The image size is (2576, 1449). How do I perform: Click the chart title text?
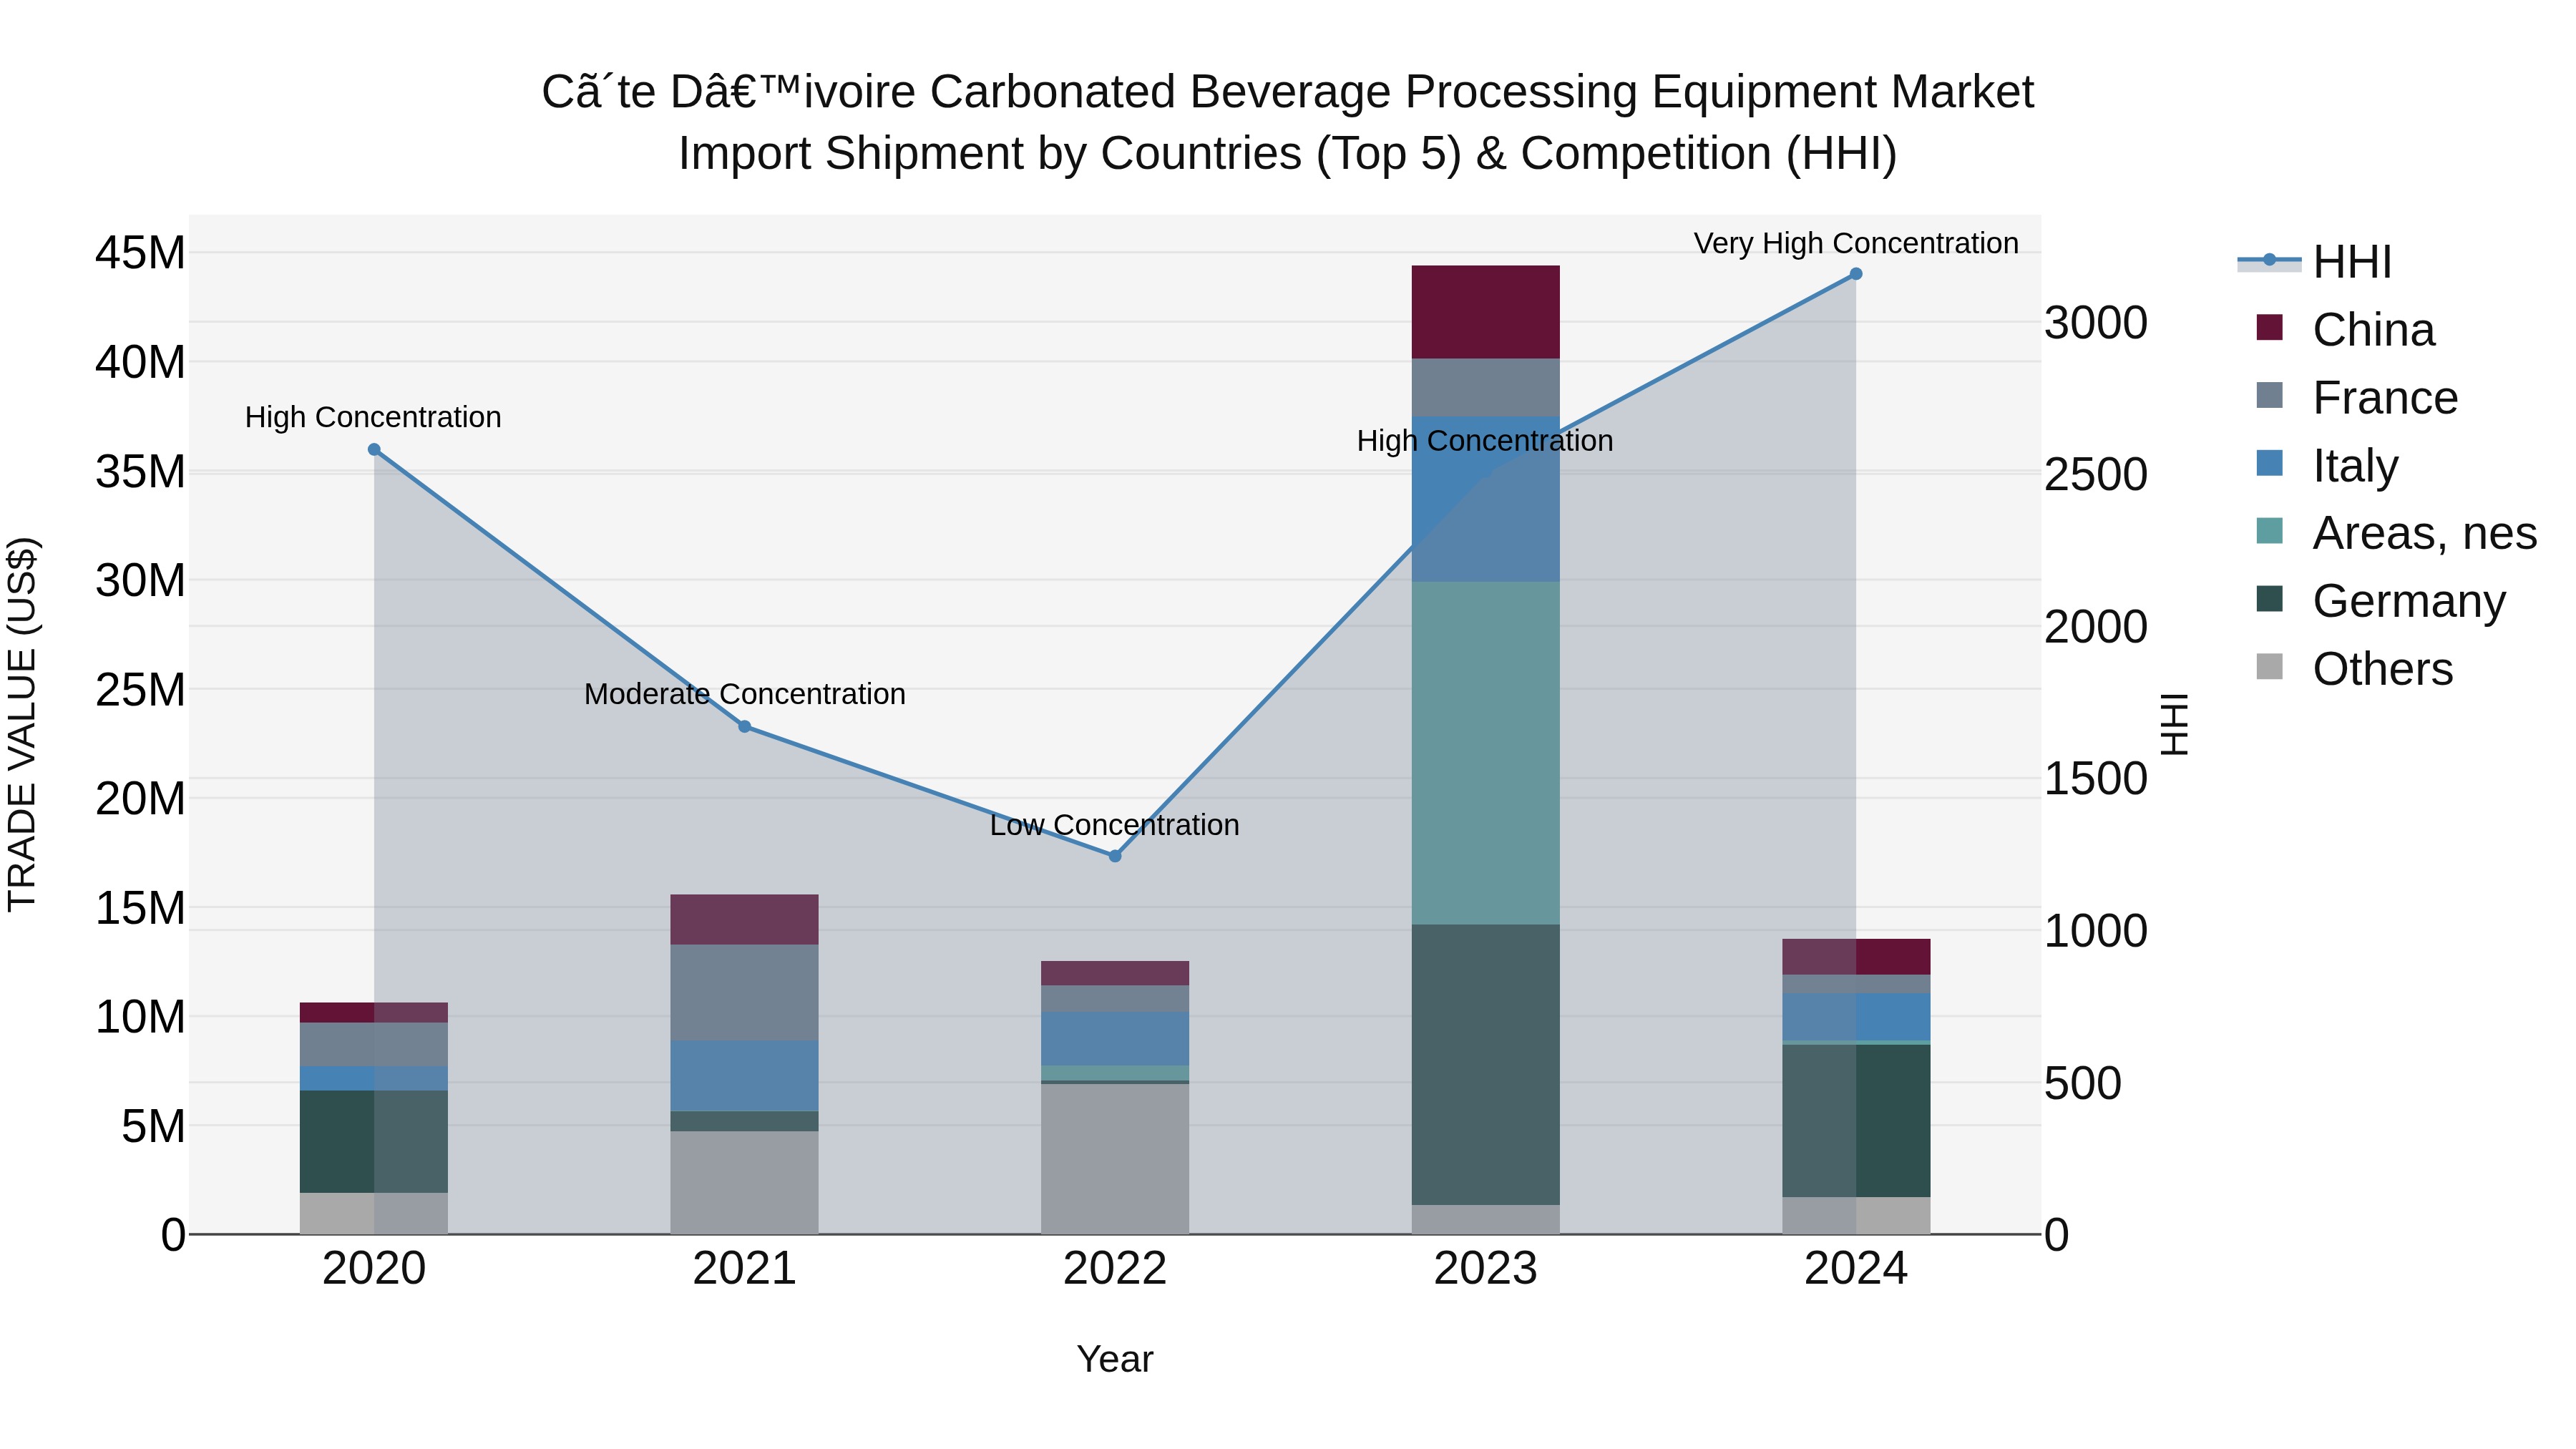click(x=1288, y=122)
